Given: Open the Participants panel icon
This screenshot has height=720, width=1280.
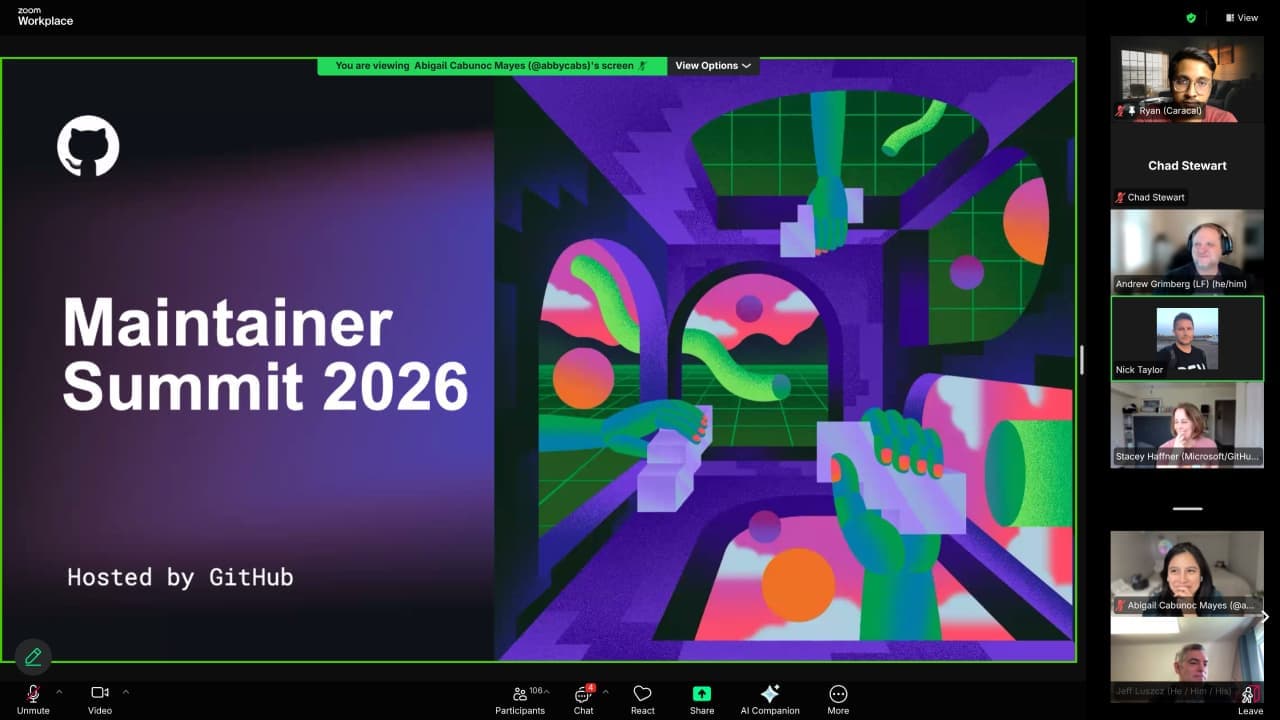Looking at the screenshot, I should tap(520, 694).
